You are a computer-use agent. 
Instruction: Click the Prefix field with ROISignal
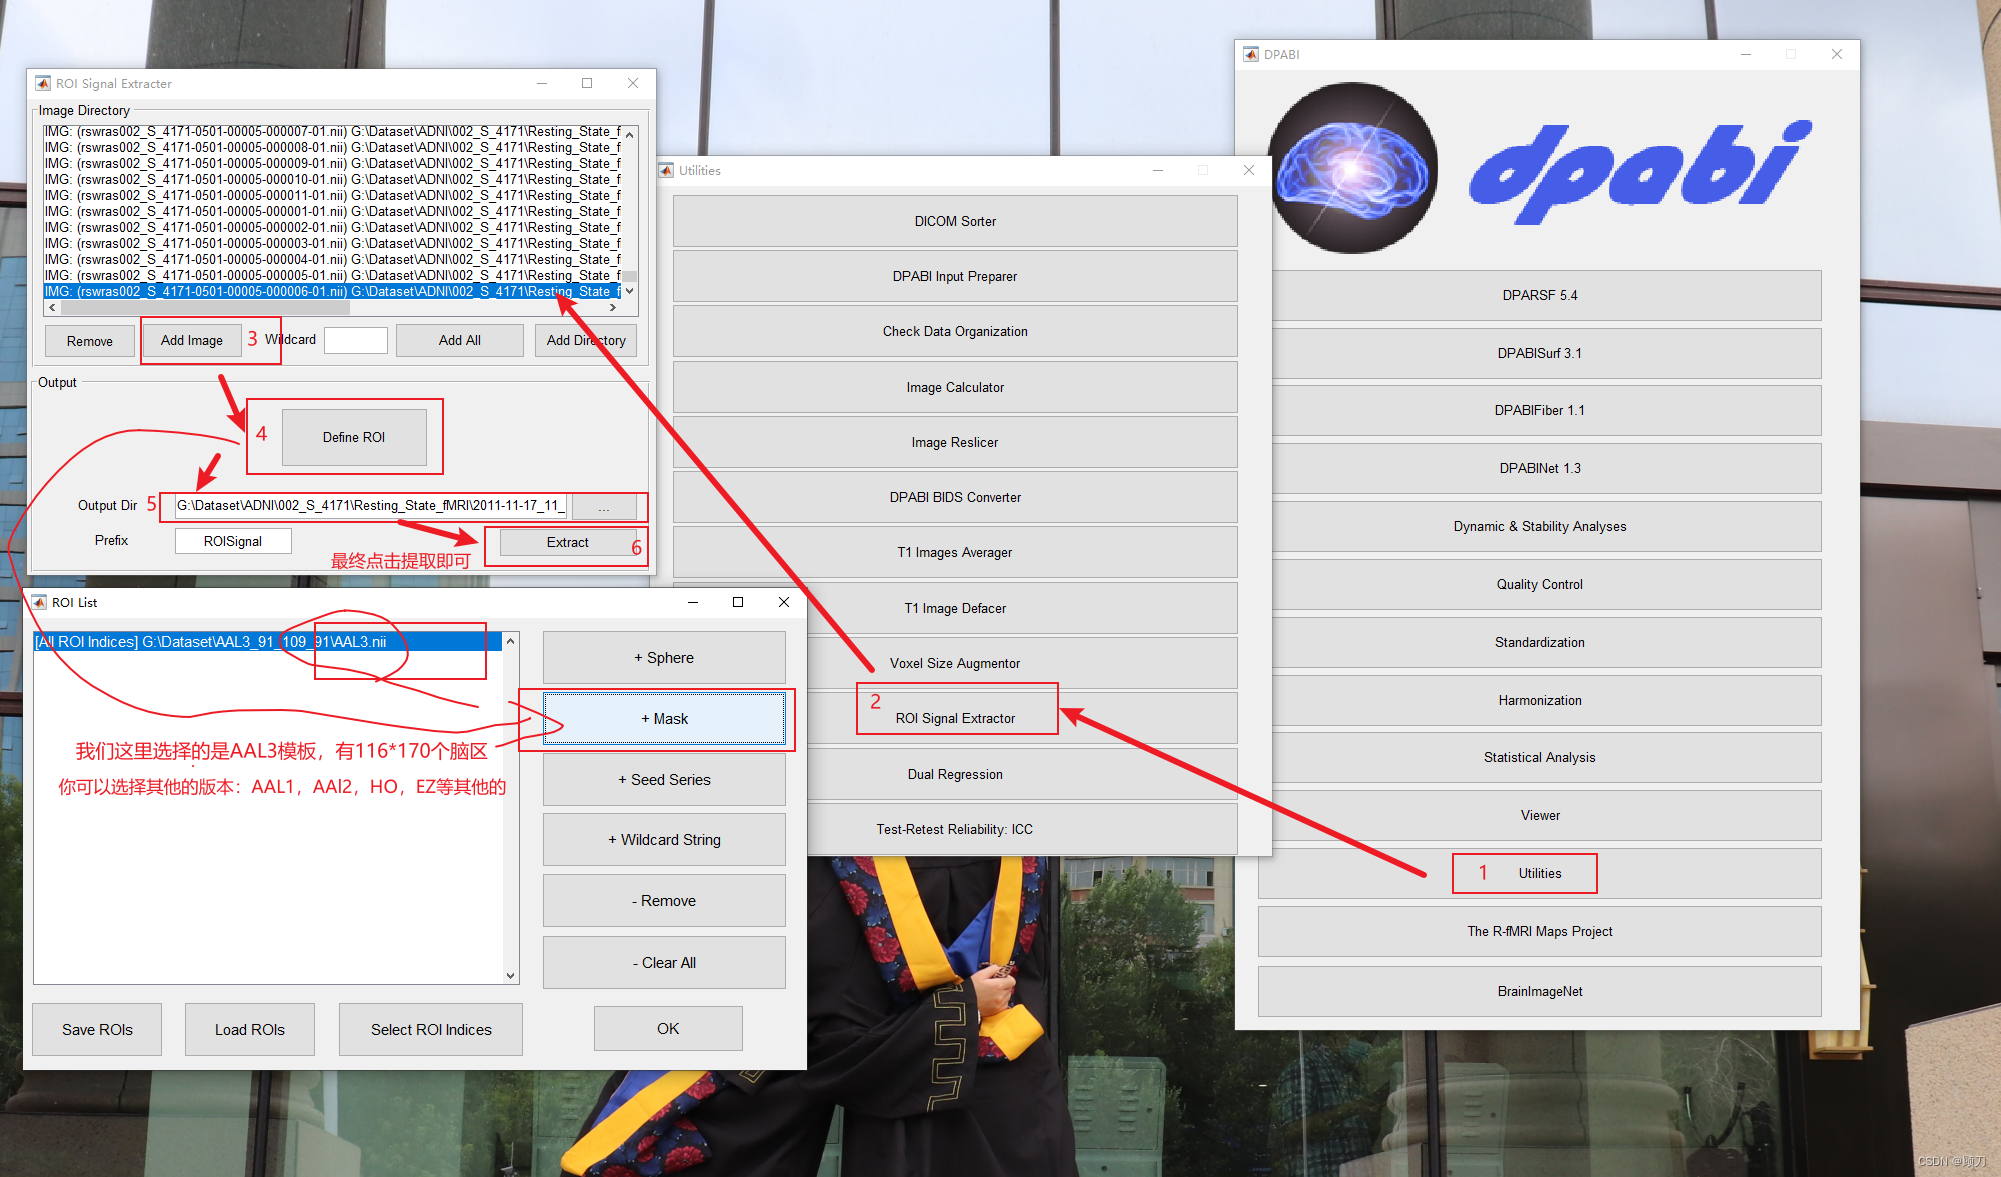233,541
